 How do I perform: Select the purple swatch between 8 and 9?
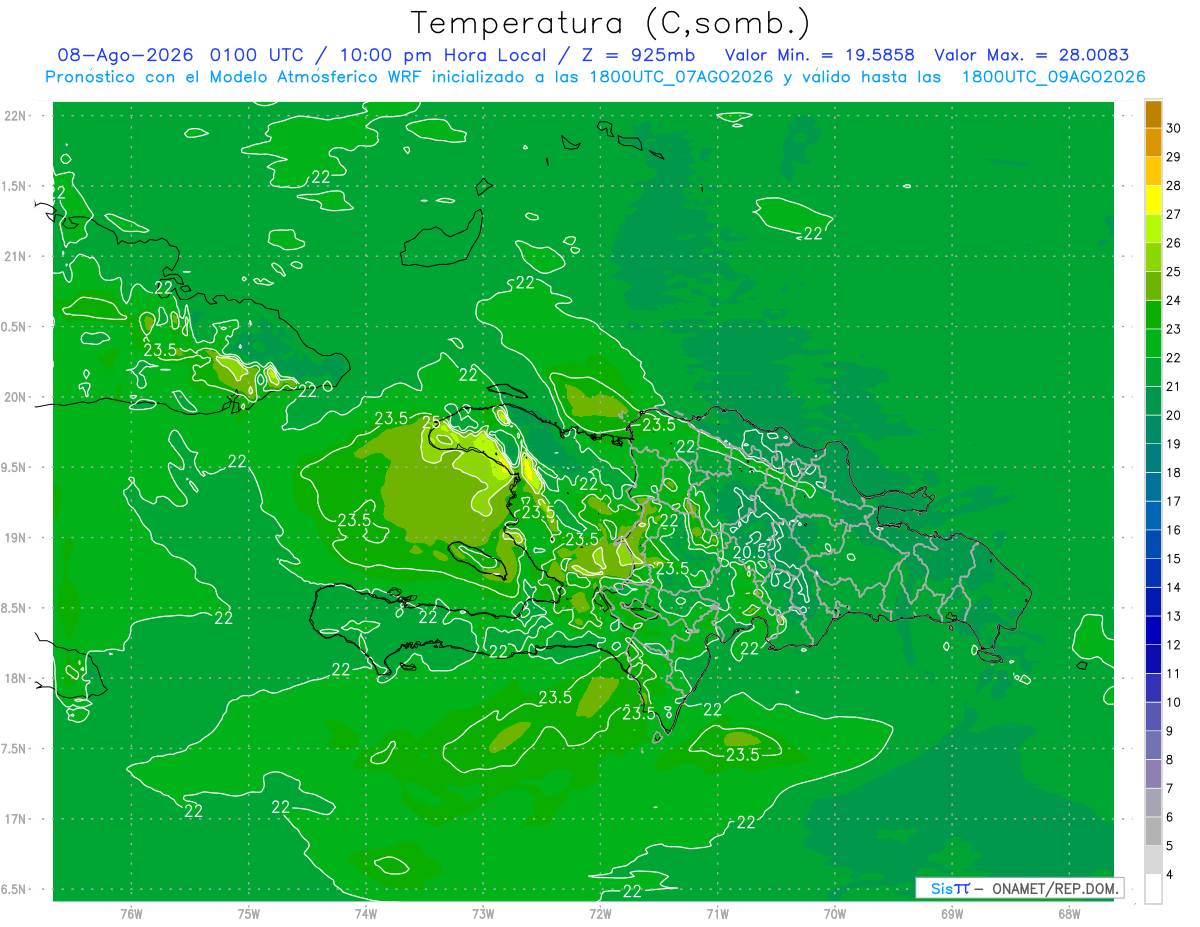[x=1153, y=745]
